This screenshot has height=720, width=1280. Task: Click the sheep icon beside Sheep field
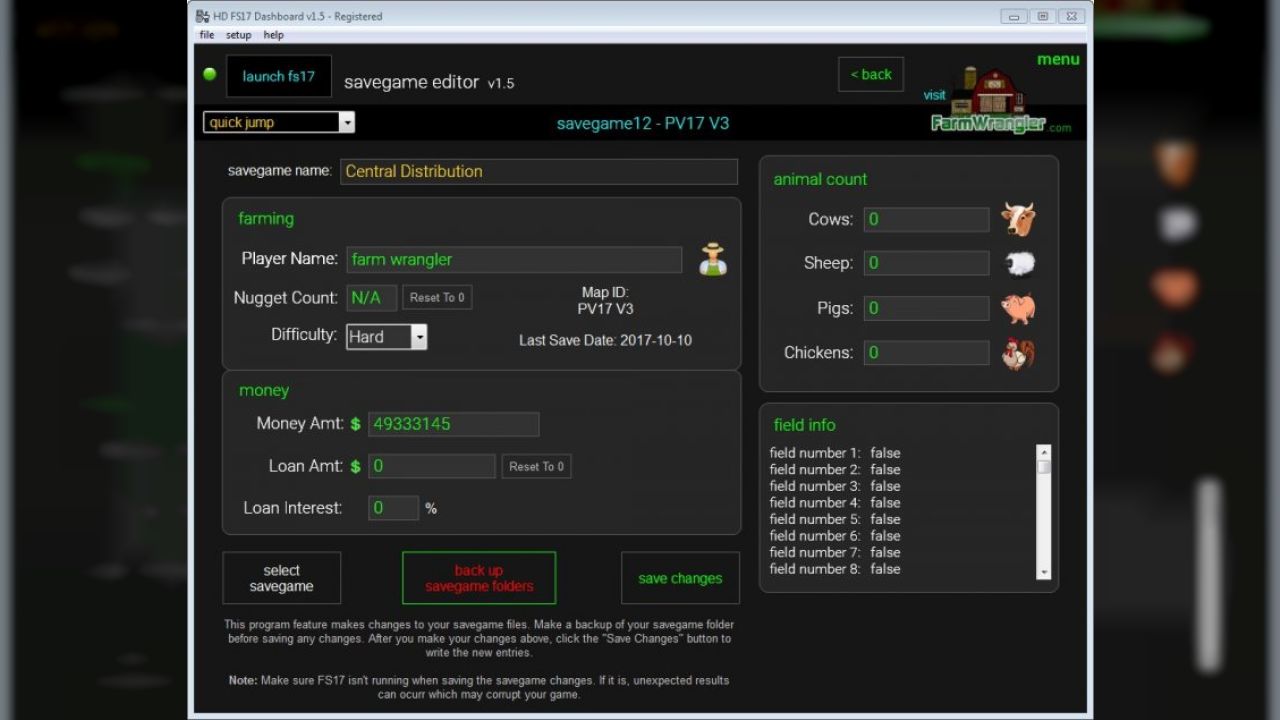tap(1019, 263)
